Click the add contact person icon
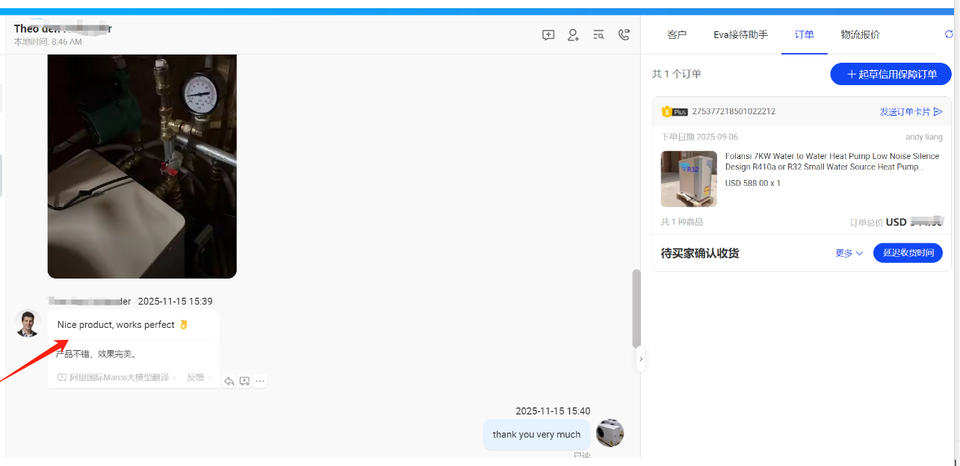The image size is (960, 466). (573, 35)
